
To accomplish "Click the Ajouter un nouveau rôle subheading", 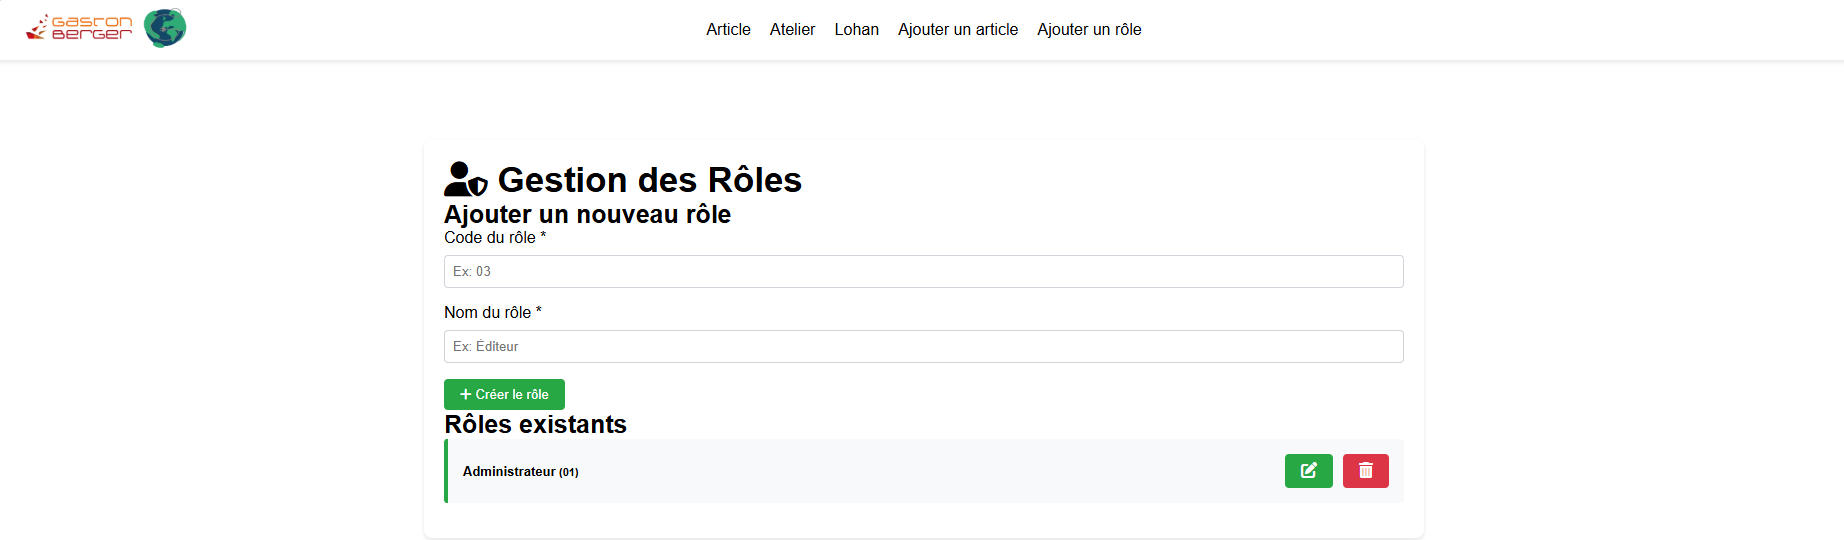I will coord(587,215).
